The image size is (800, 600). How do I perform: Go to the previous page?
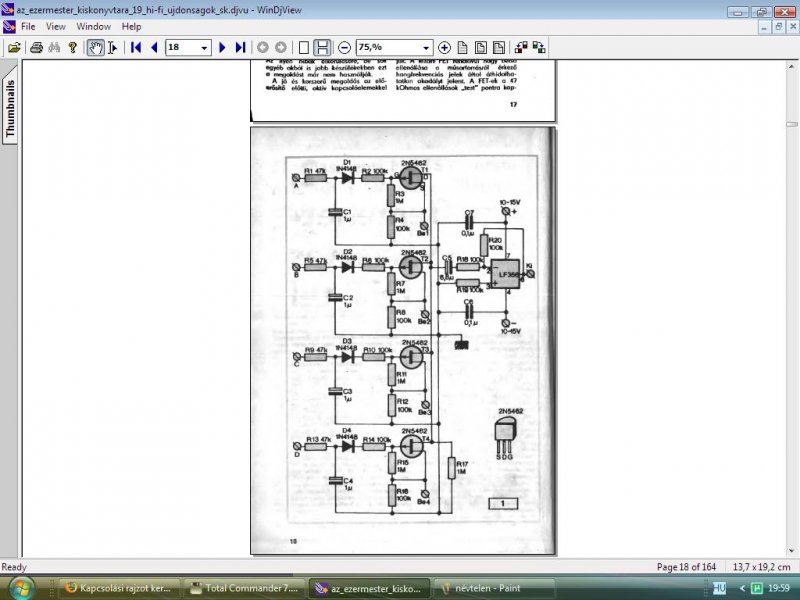(154, 47)
